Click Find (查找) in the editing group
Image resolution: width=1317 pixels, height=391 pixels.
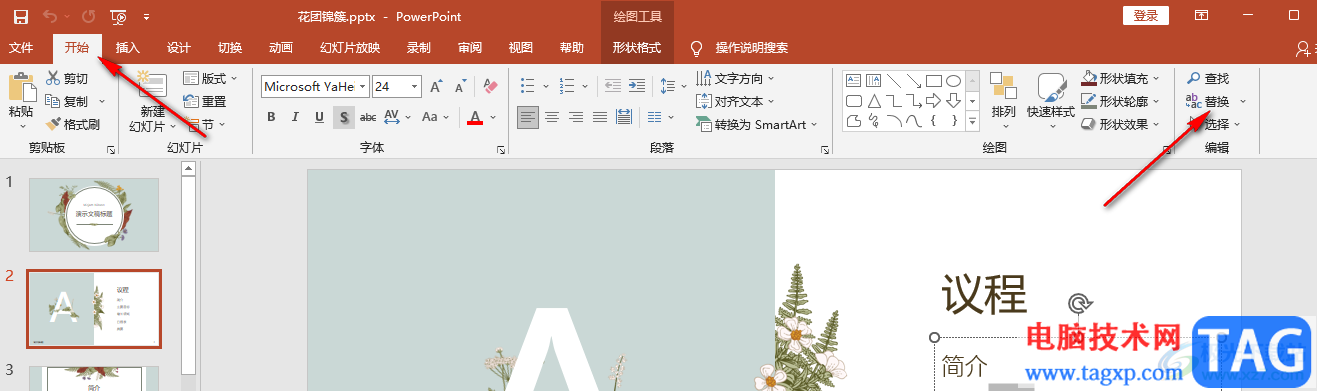(x=1208, y=78)
